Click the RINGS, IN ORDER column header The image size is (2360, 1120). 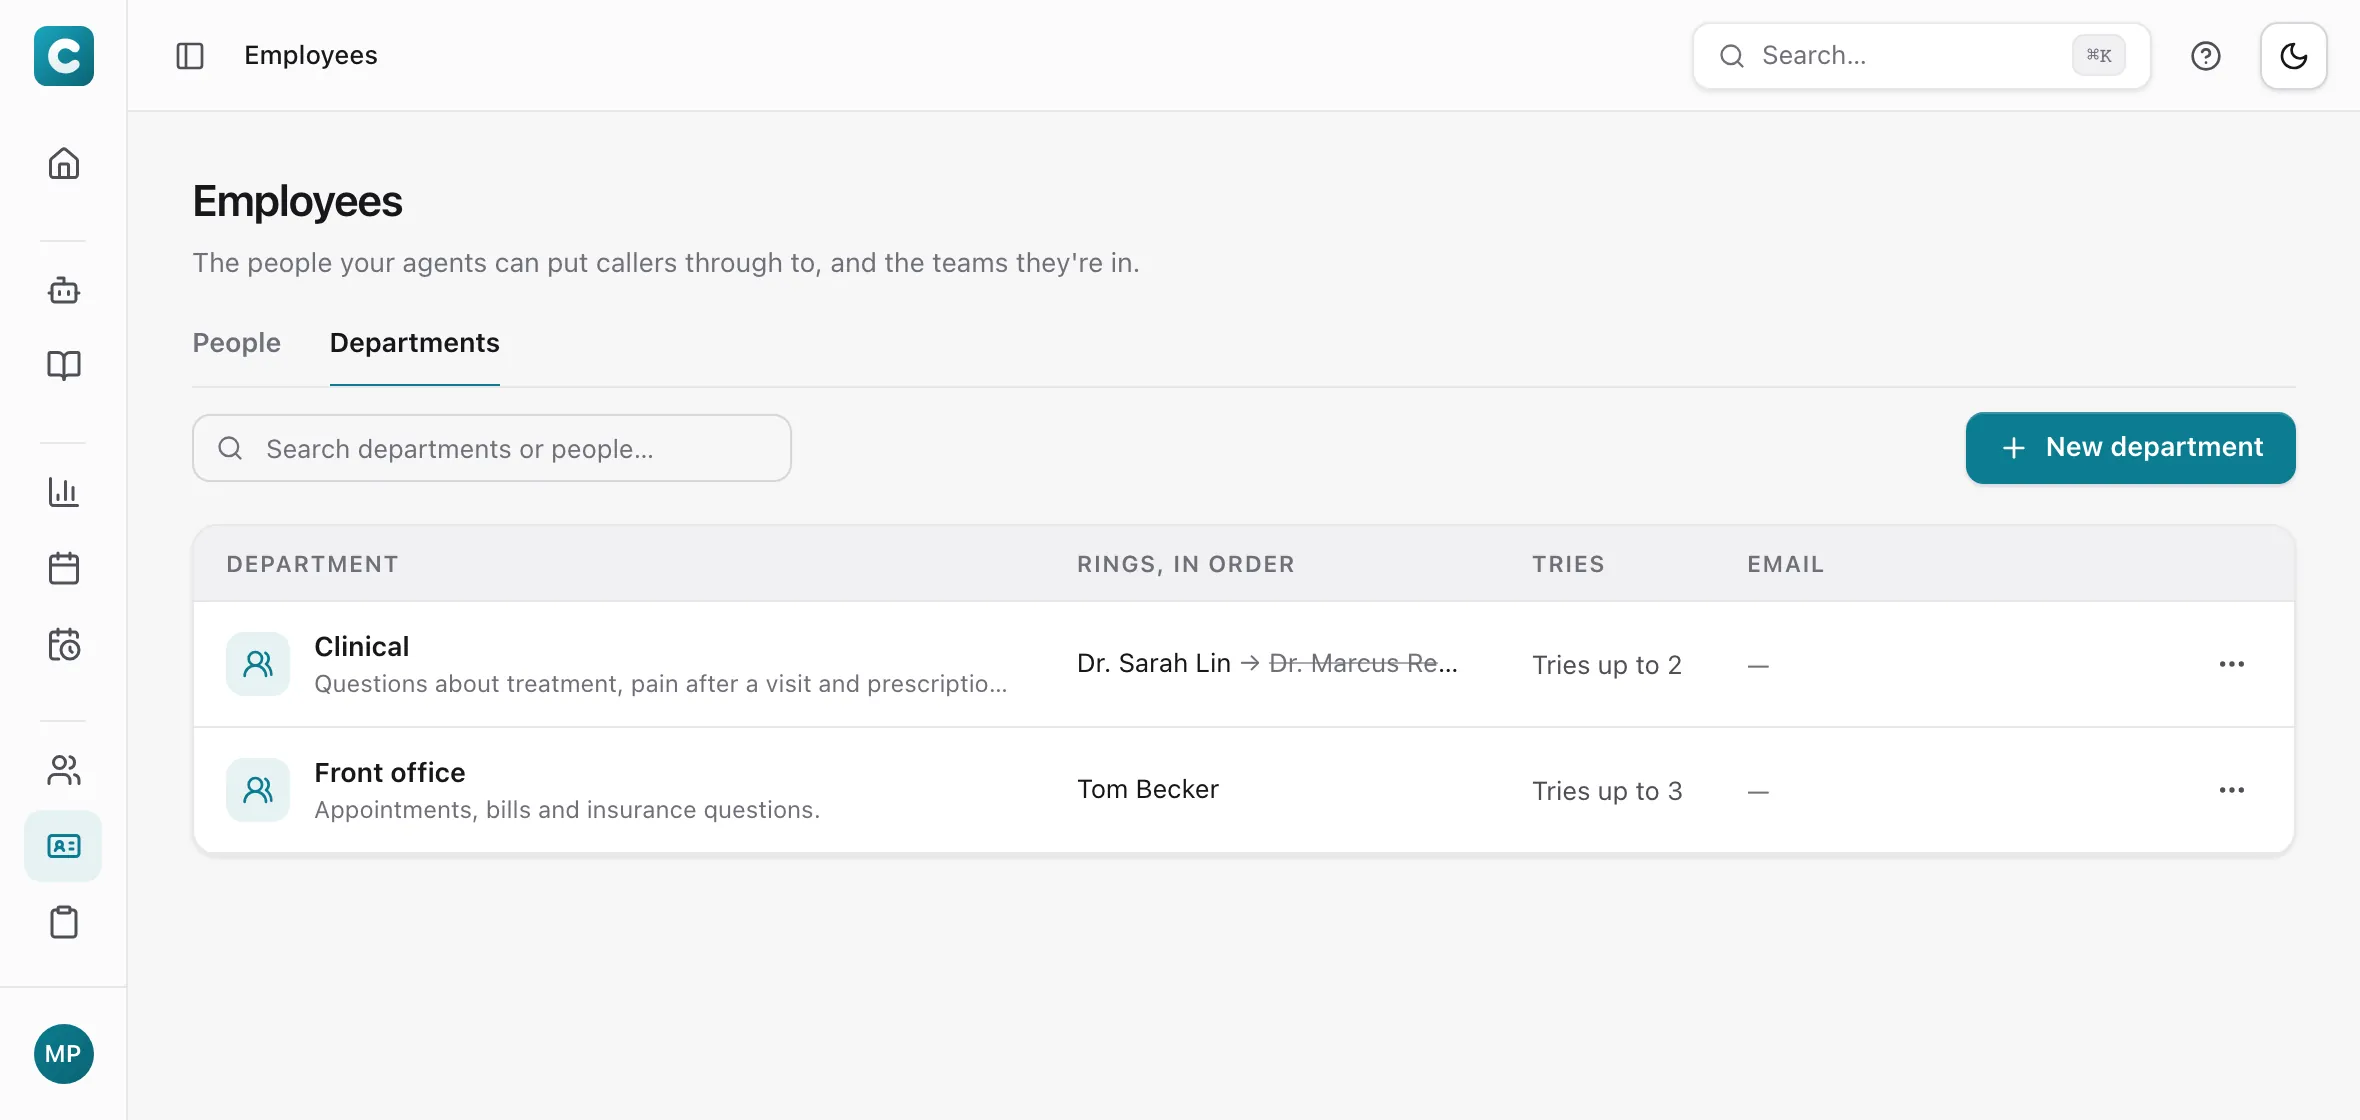tap(1186, 564)
